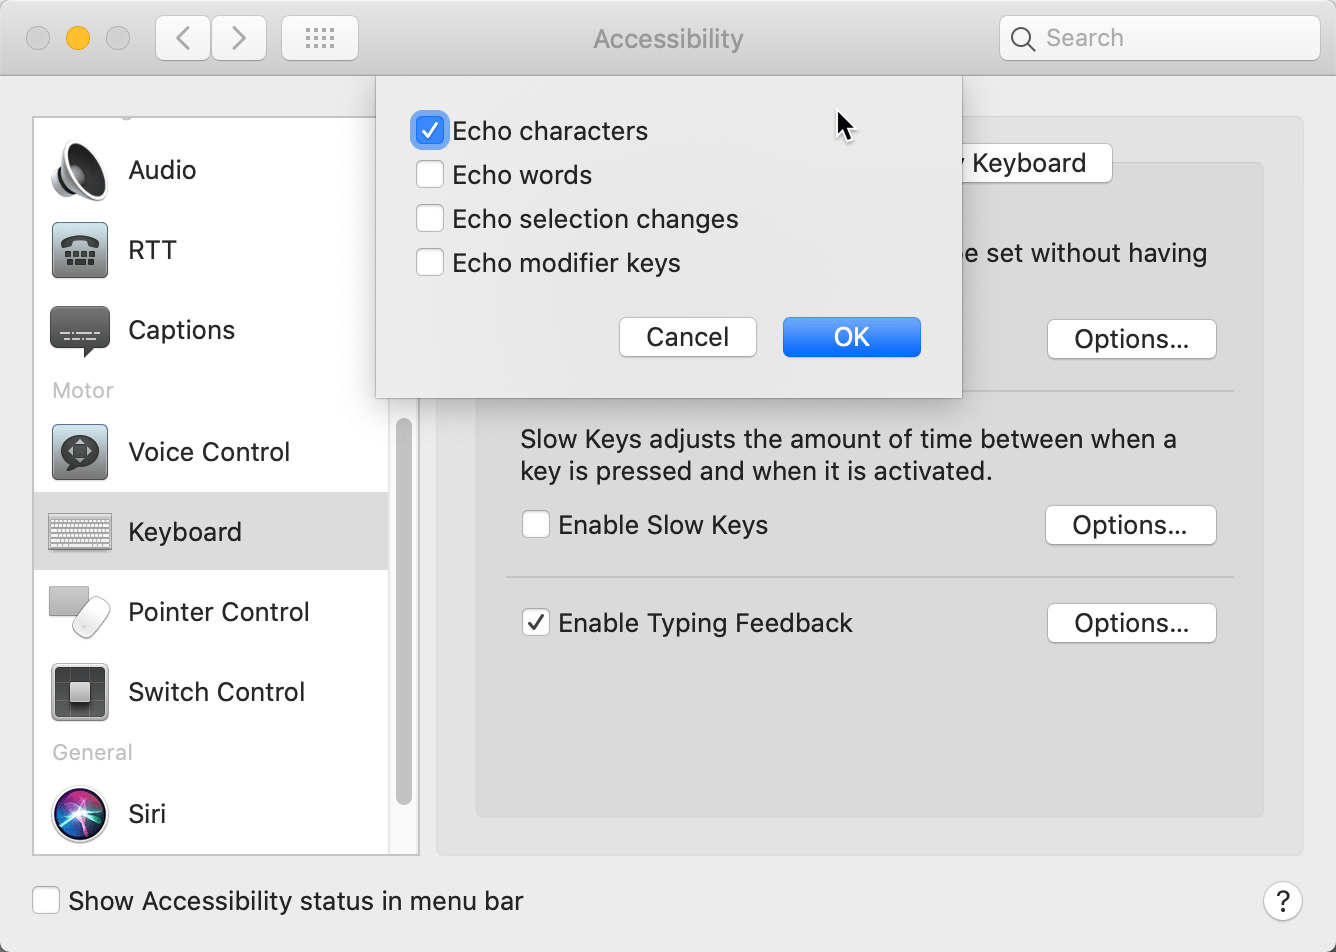Click the Captions icon in sidebar

coord(79,331)
